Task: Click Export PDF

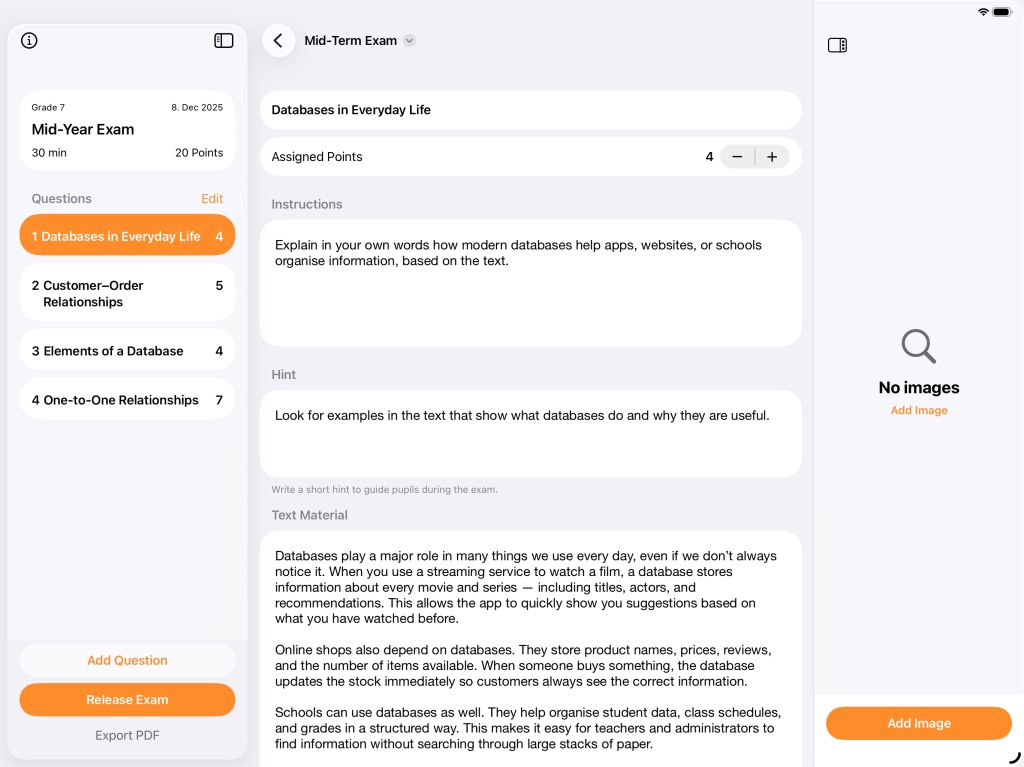Action: (127, 735)
